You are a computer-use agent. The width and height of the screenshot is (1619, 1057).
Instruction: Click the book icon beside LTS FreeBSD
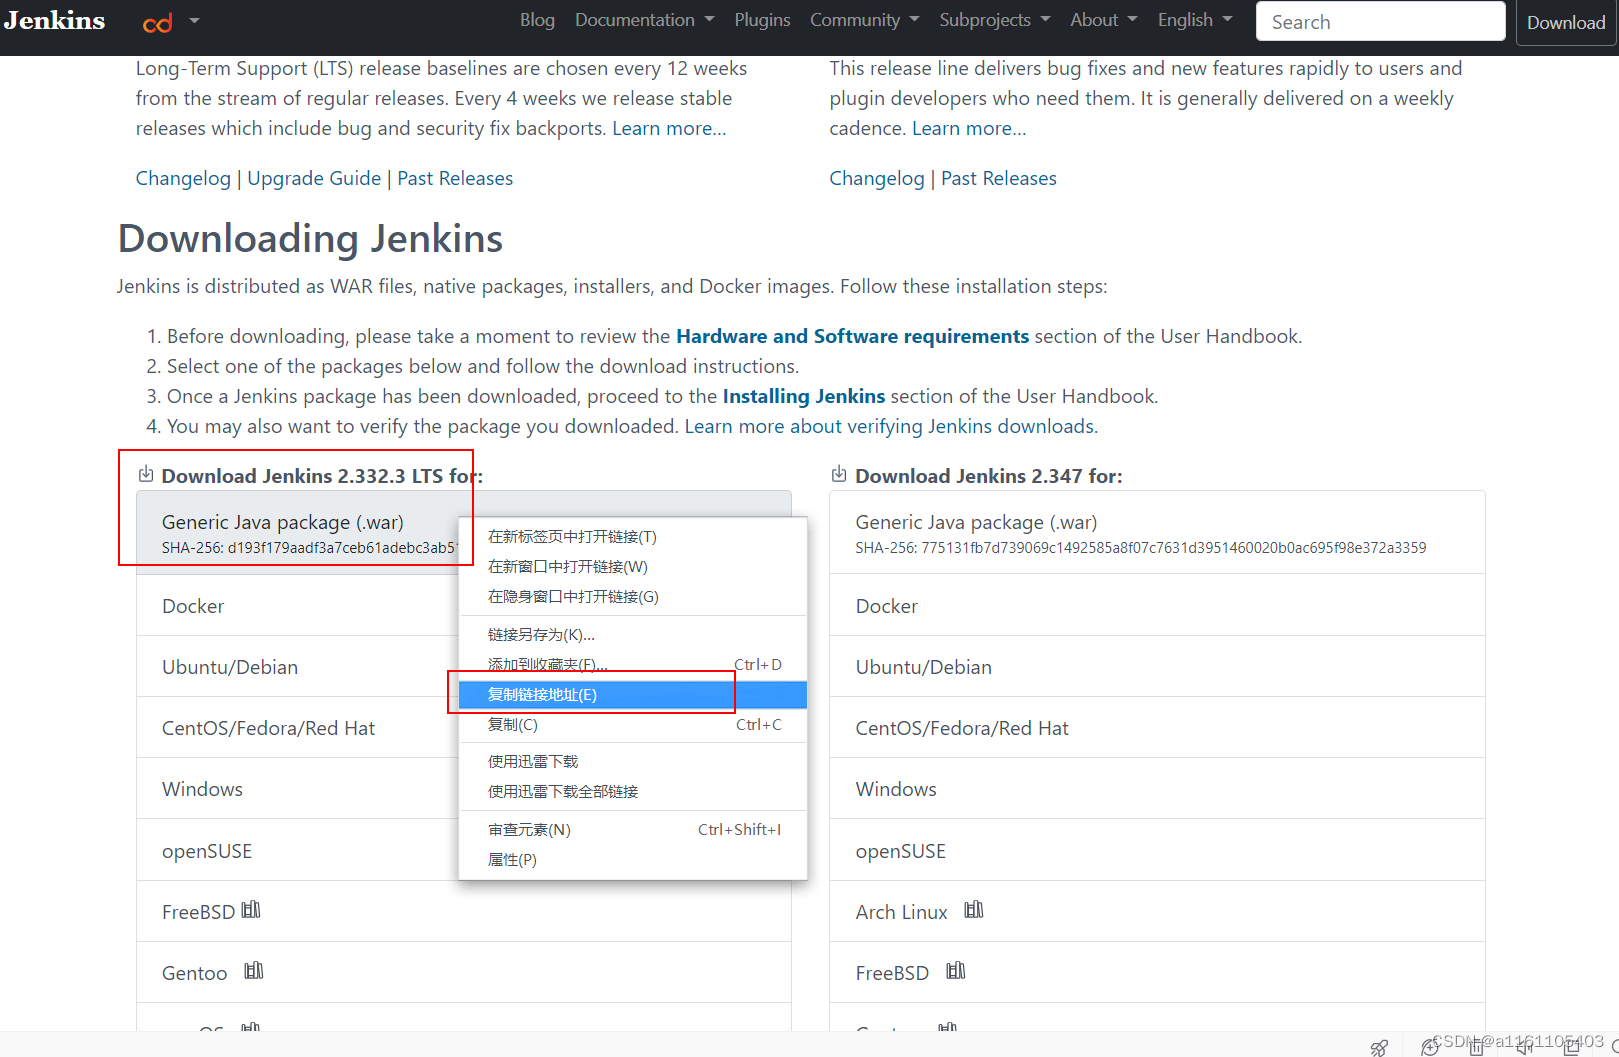pyautogui.click(x=251, y=909)
